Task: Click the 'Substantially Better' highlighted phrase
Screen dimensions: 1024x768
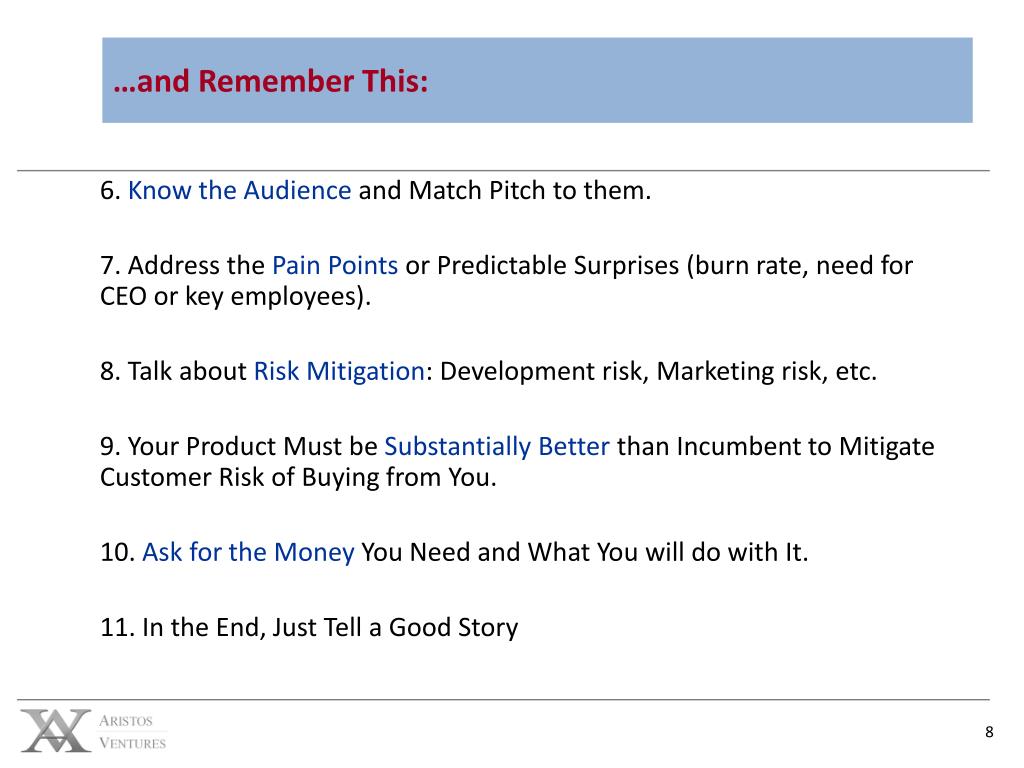Action: tap(497, 447)
